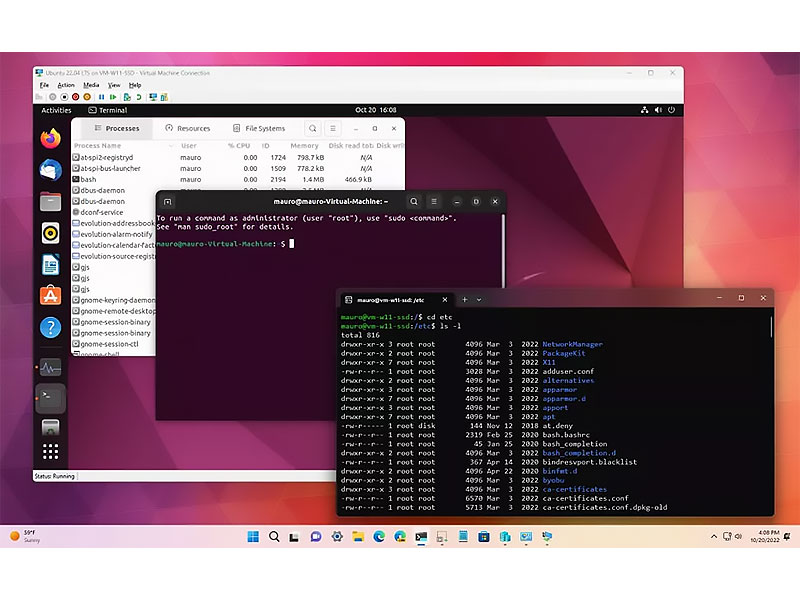
Task: Open Trash from the Ubuntu dock
Action: click(x=51, y=428)
